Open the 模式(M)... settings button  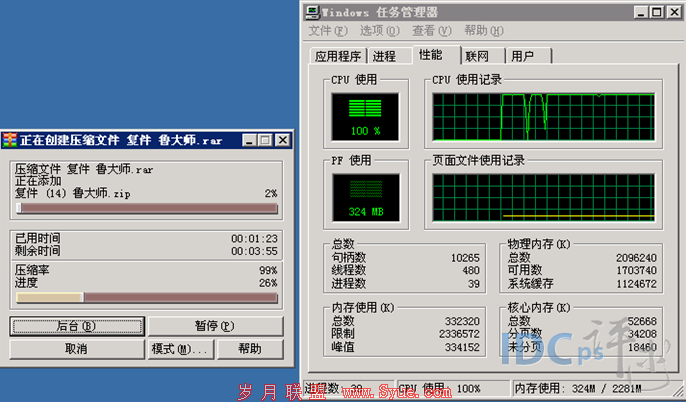click(x=181, y=349)
